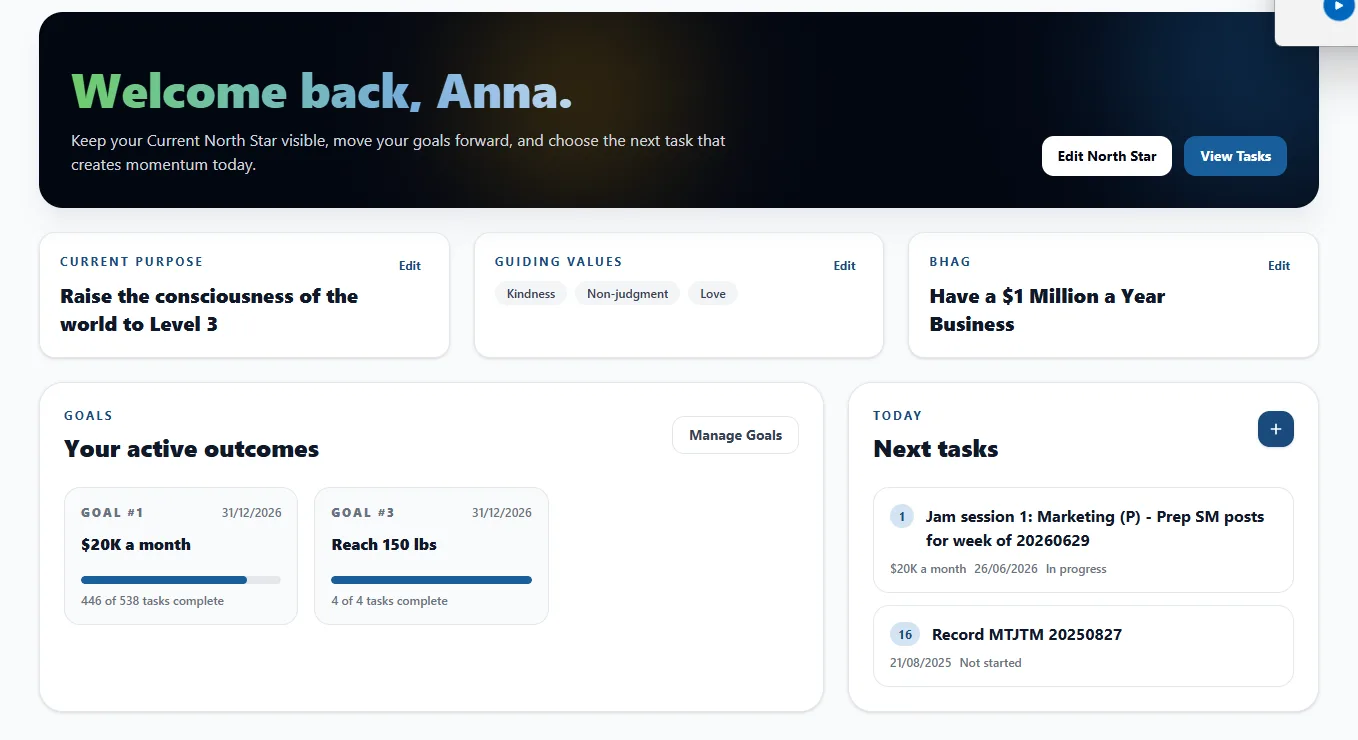Select the Kindness value chip
The width and height of the screenshot is (1358, 740).
(x=531, y=294)
